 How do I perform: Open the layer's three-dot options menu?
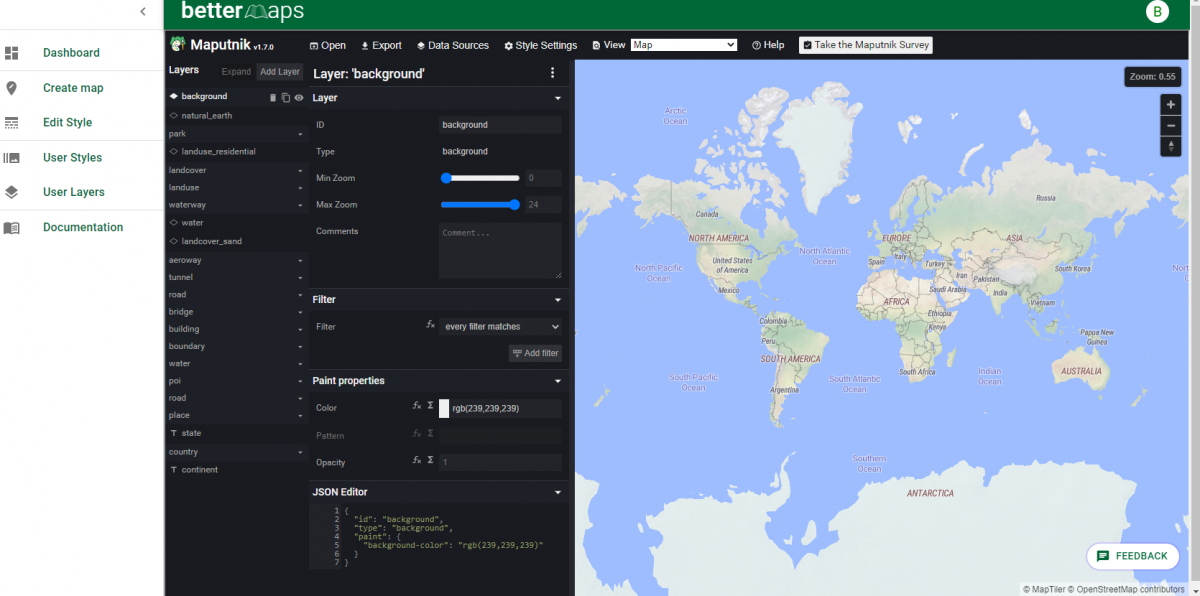coord(552,73)
